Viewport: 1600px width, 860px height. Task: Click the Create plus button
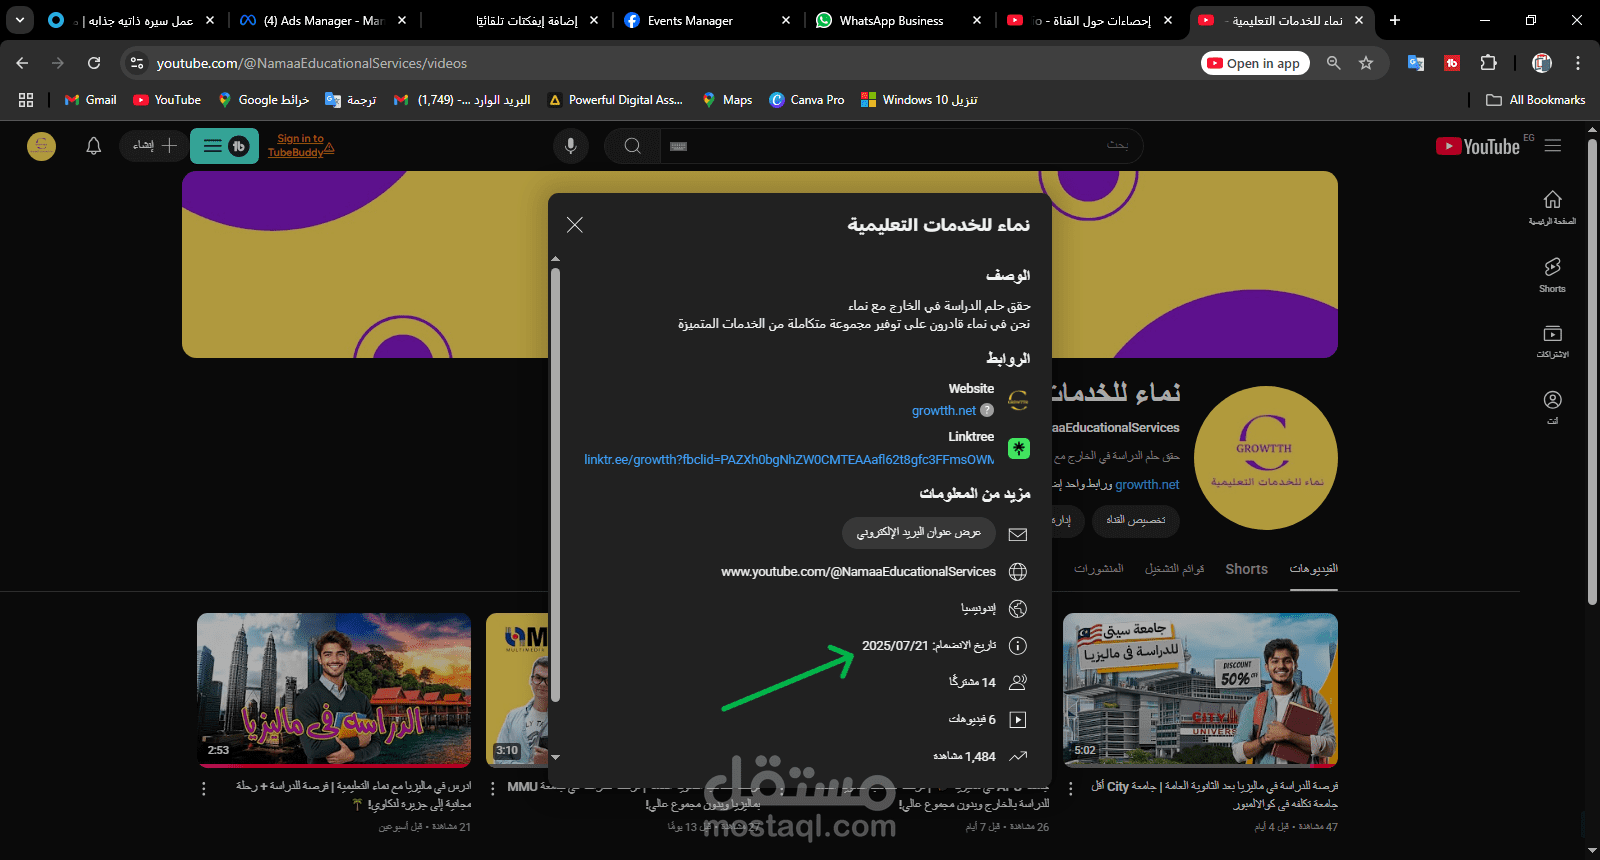[154, 146]
